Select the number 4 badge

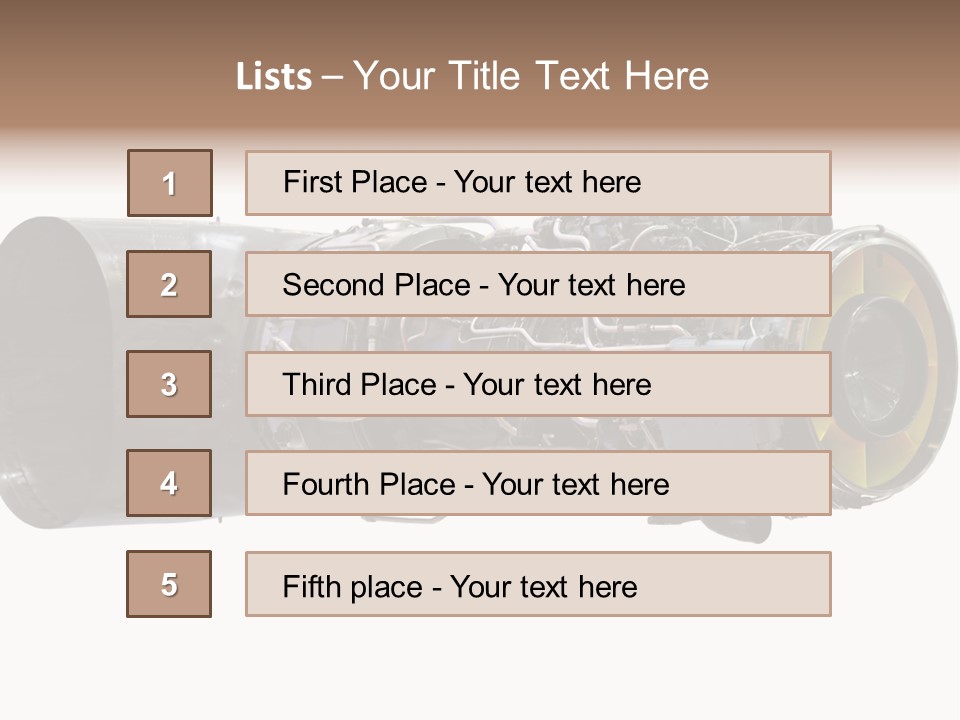coord(169,483)
